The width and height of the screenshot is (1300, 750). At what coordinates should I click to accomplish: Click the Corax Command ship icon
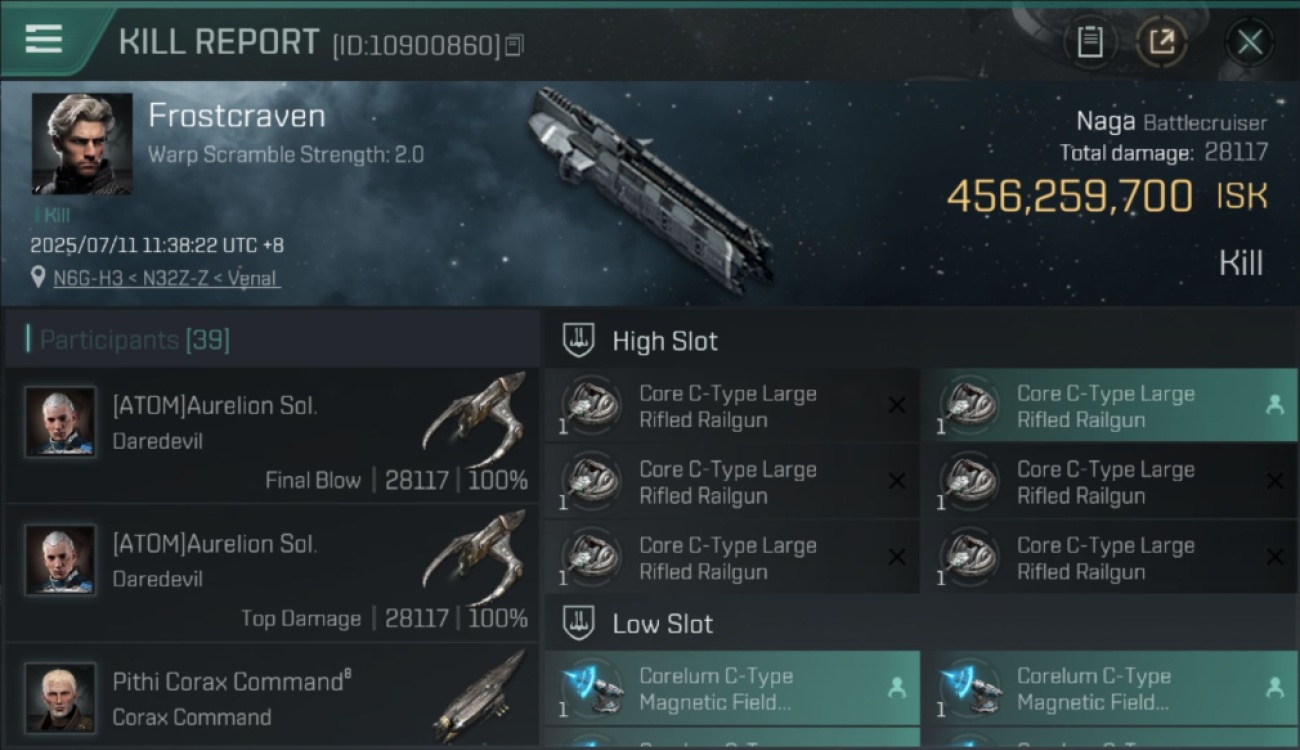point(480,696)
